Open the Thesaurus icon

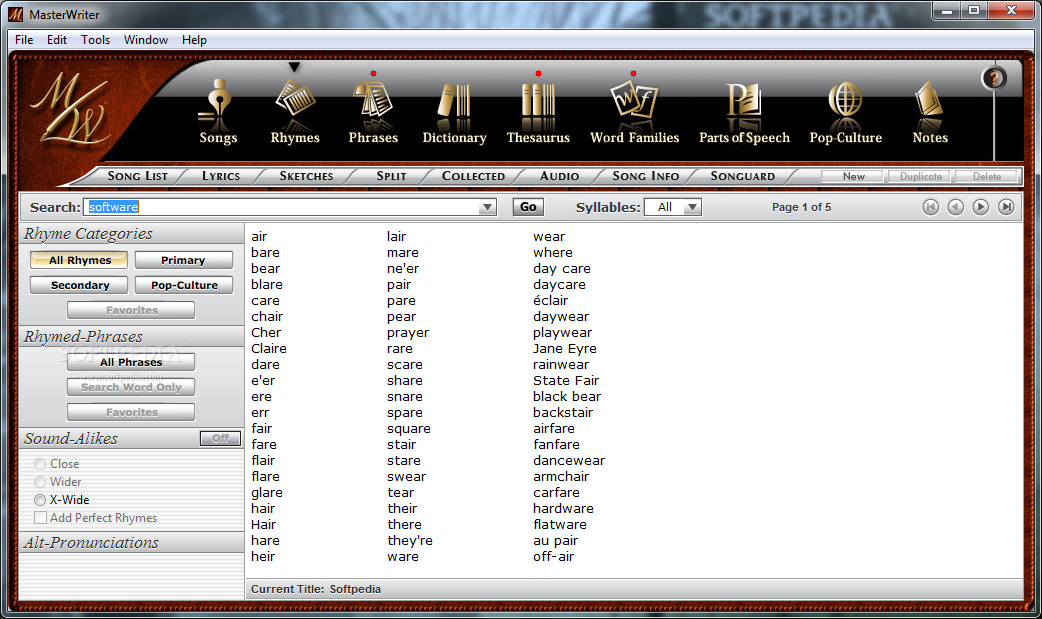point(538,112)
